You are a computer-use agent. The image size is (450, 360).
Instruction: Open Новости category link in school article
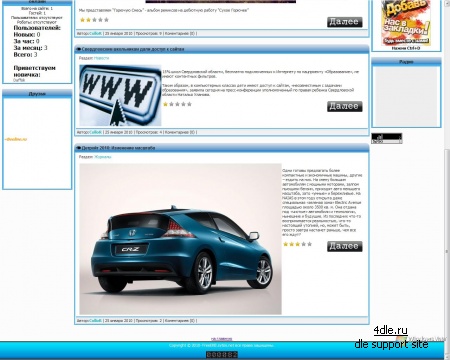(101, 58)
